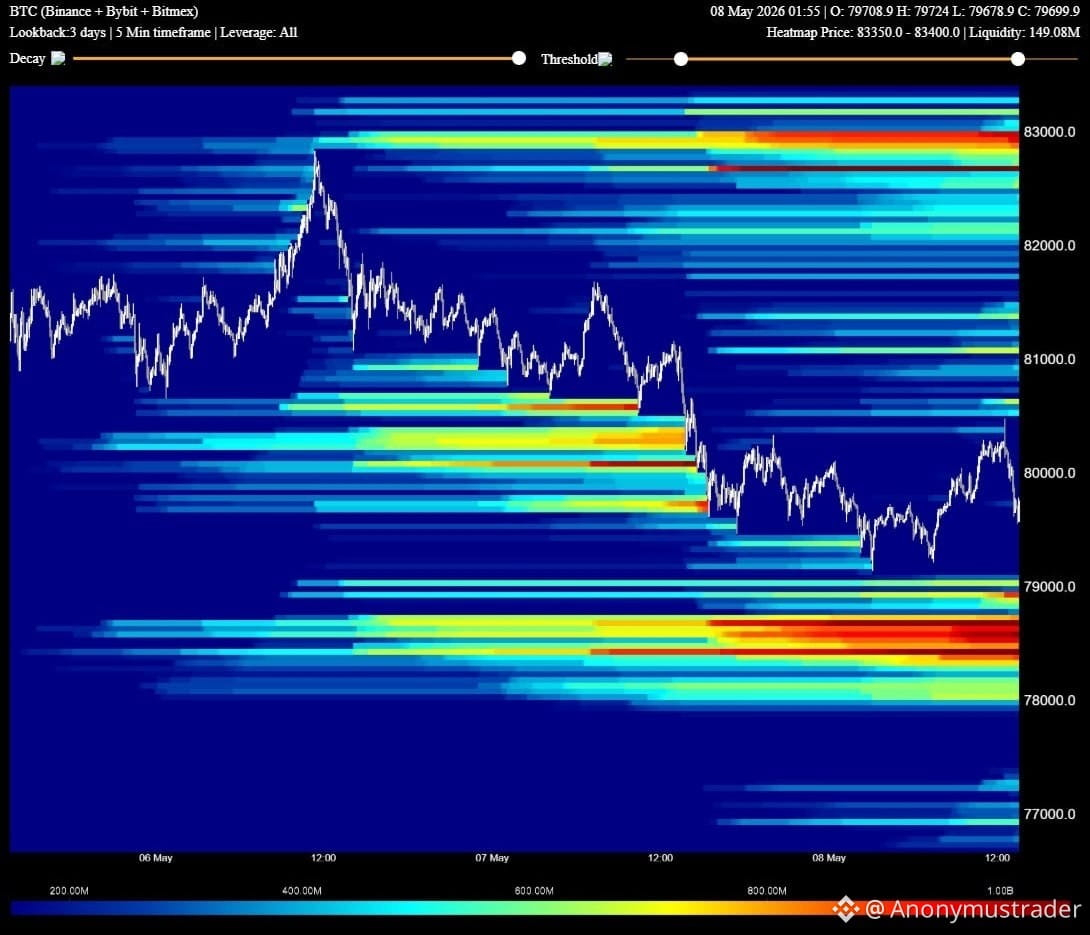Click the 200.00M legend label
This screenshot has width=1090, height=935.
coord(69,891)
